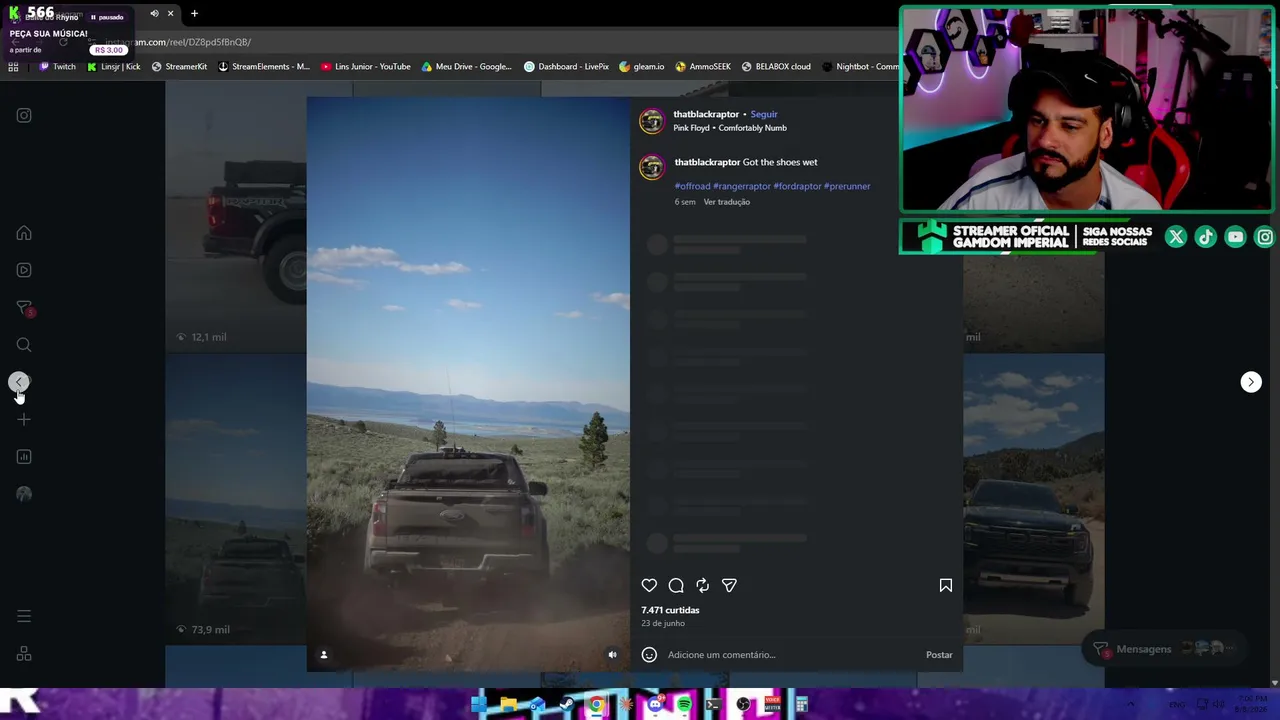
Task: Open the StreamElements bookmark
Action: [263, 67]
